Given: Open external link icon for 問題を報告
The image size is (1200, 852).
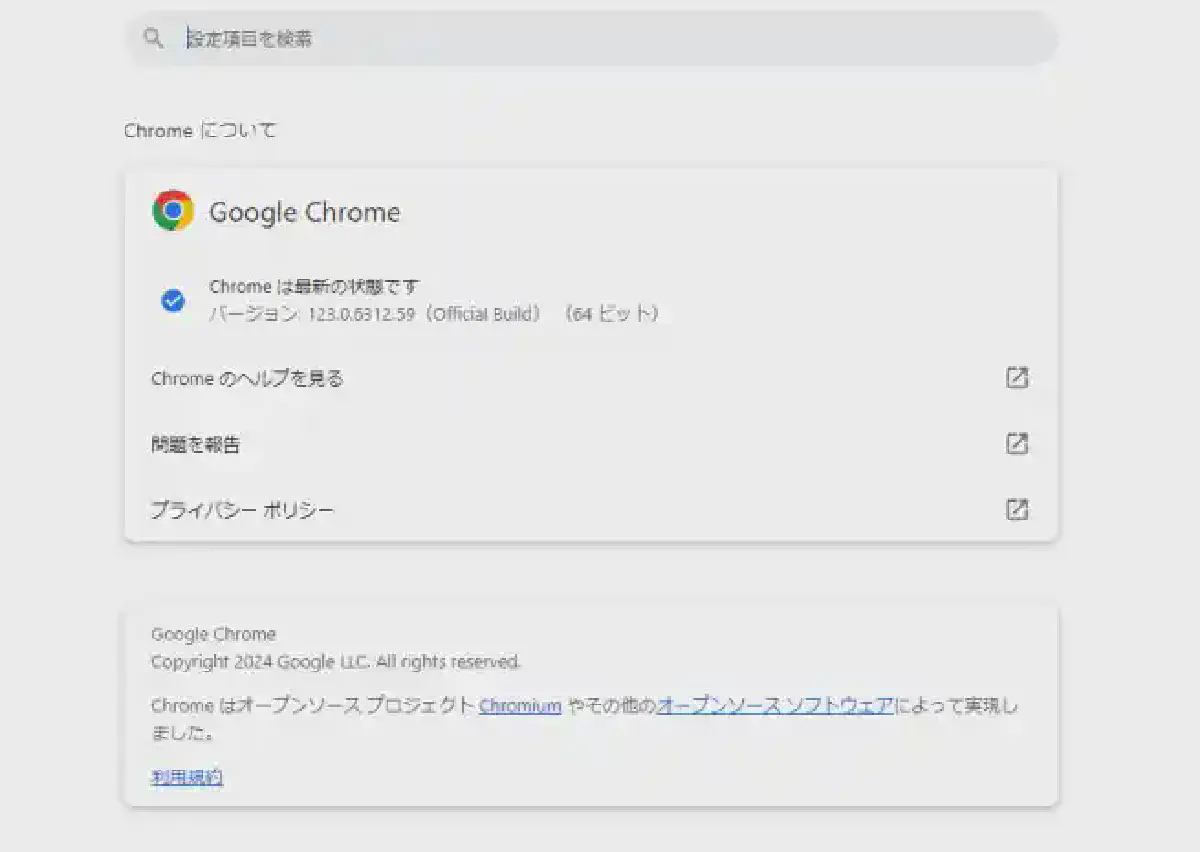Looking at the screenshot, I should coord(1016,444).
